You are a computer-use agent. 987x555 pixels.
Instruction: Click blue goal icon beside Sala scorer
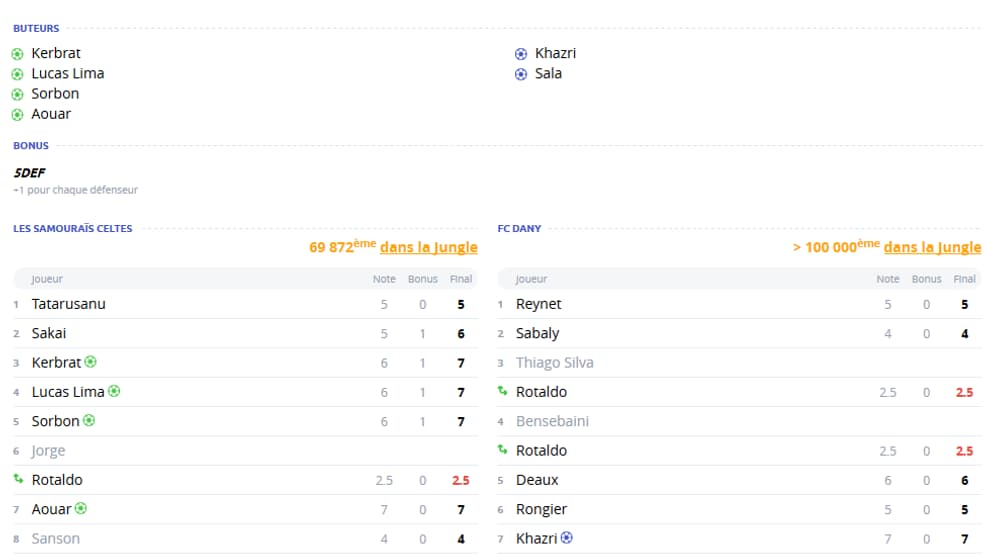tap(521, 74)
